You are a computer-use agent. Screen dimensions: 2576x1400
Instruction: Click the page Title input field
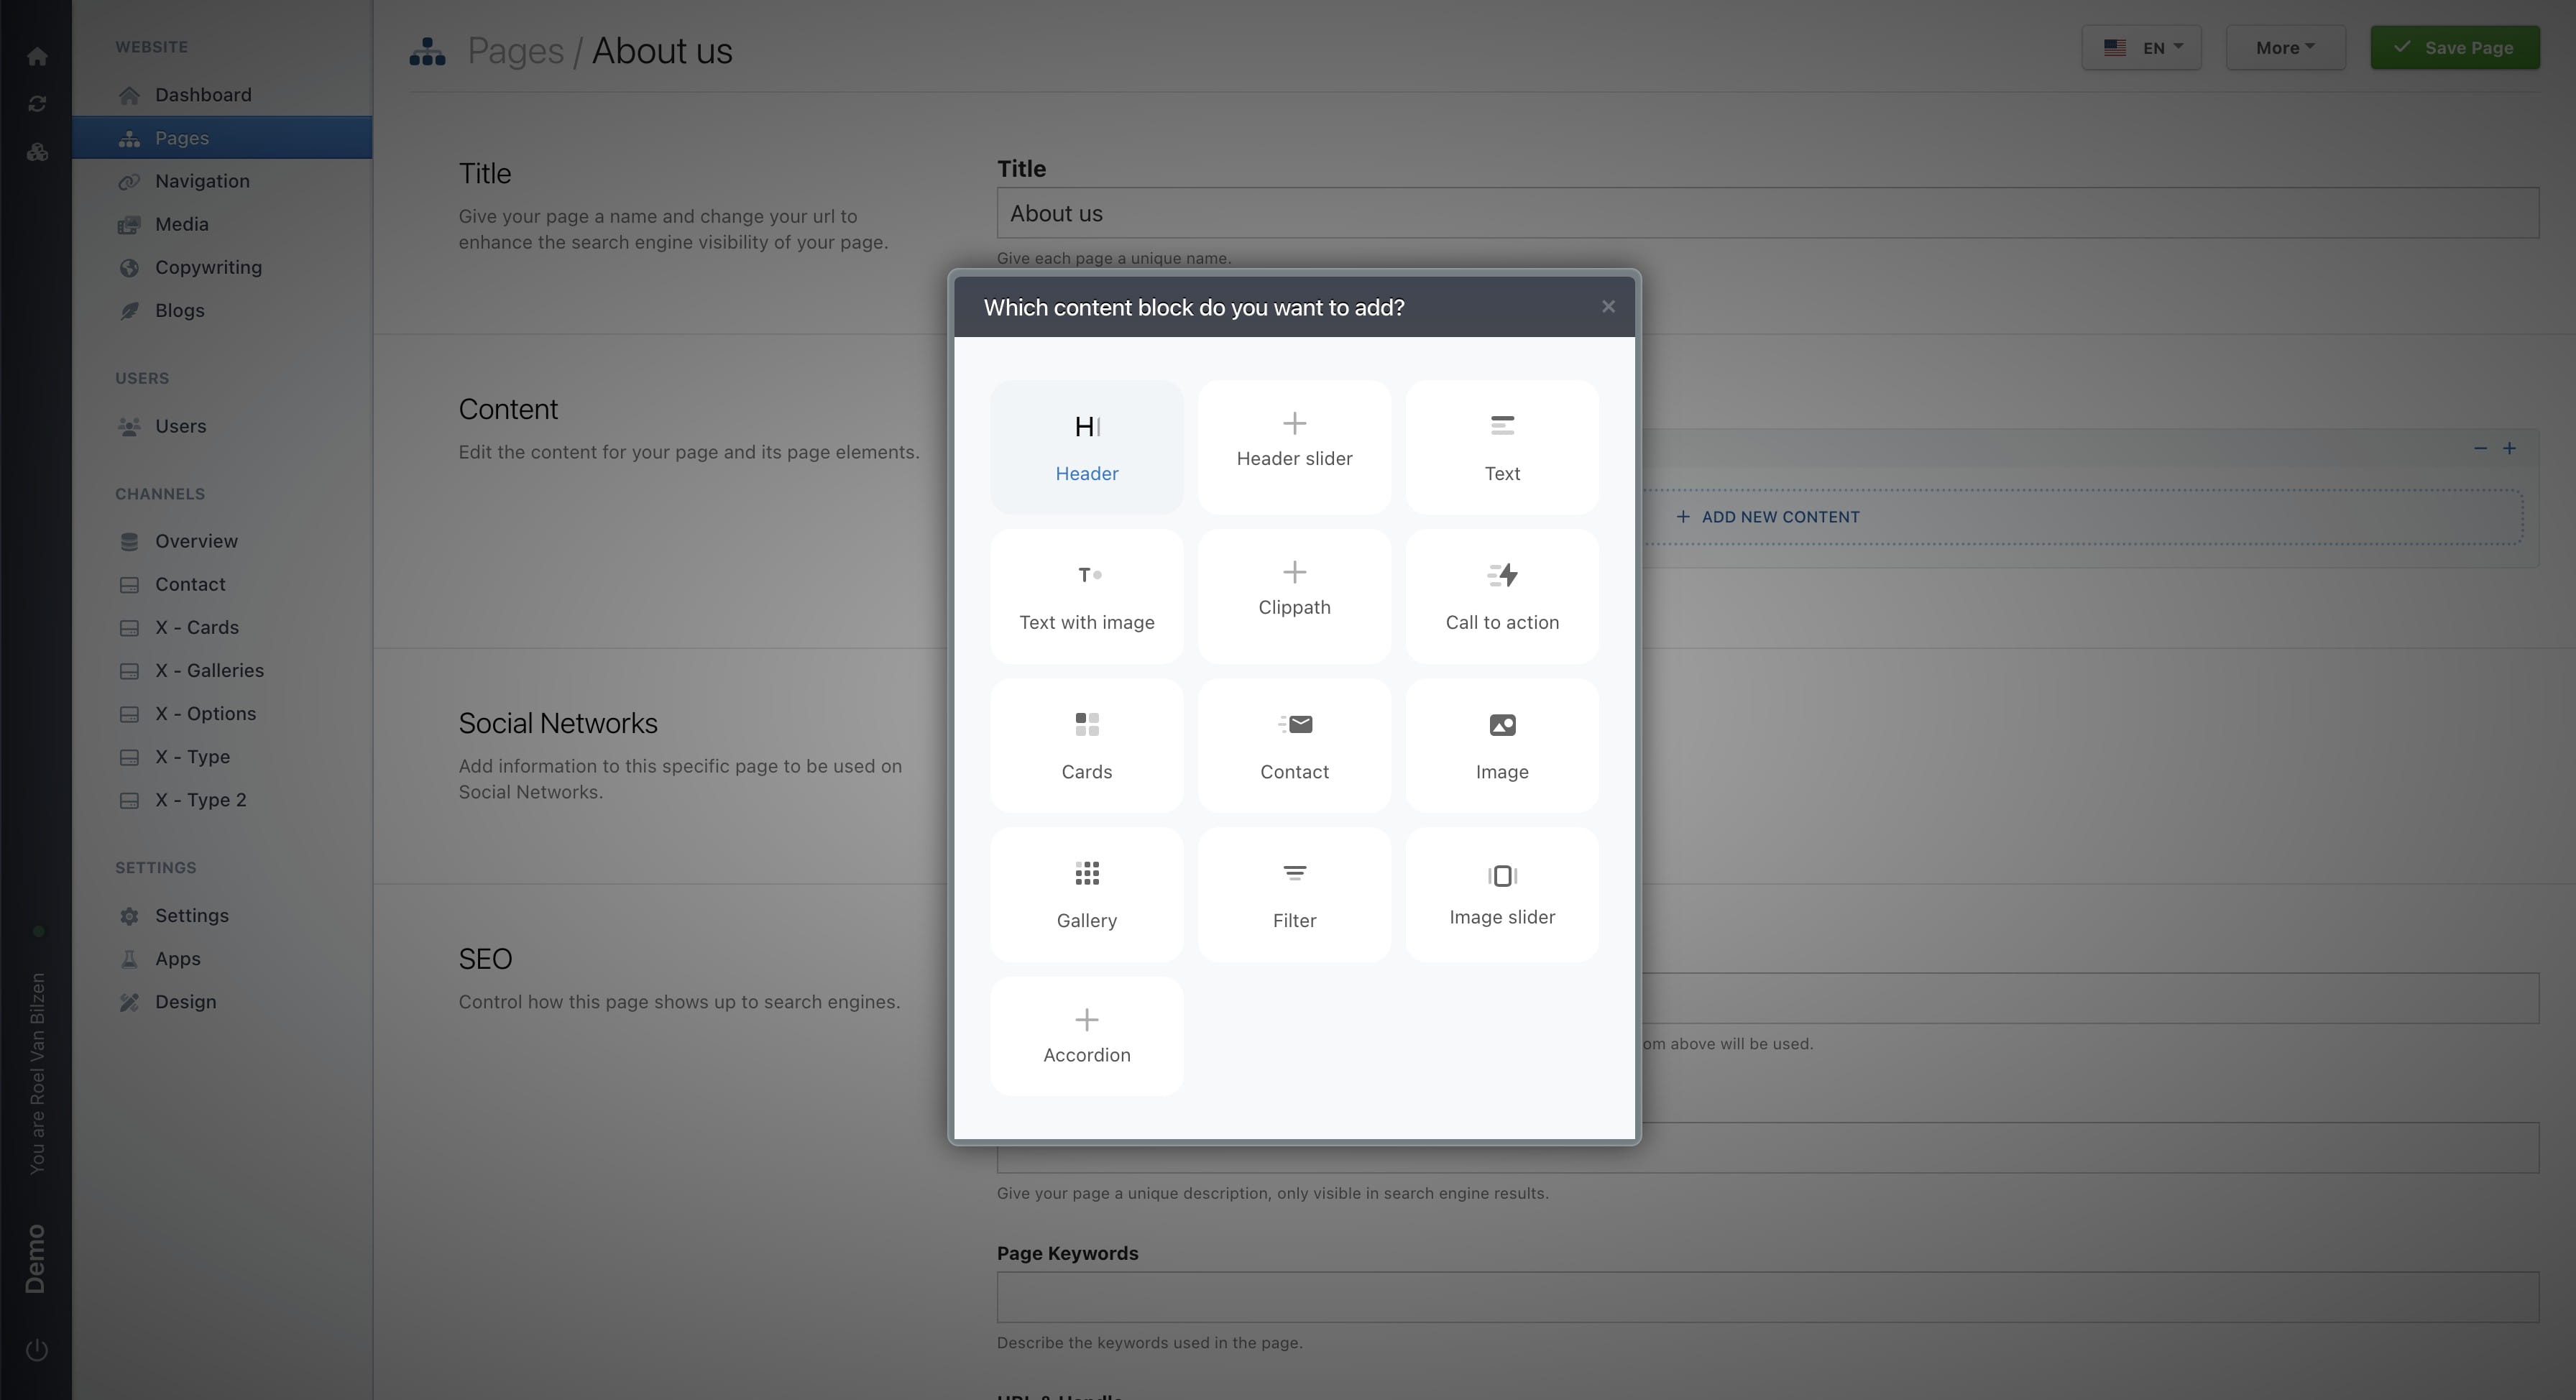coord(1766,213)
